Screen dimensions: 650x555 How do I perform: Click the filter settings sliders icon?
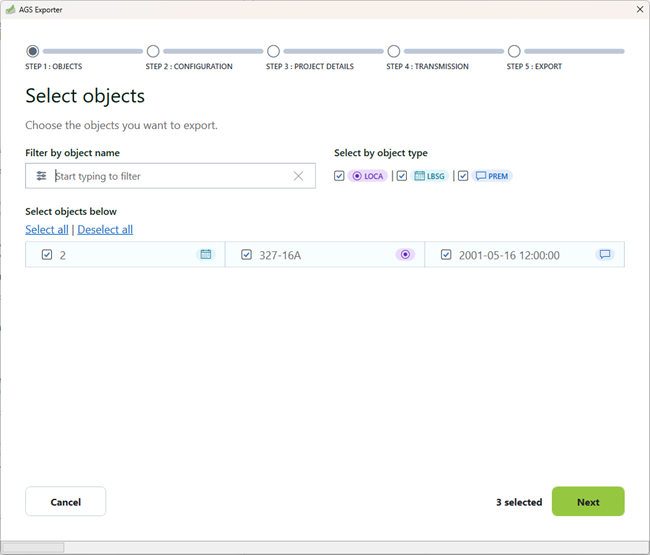coord(41,176)
